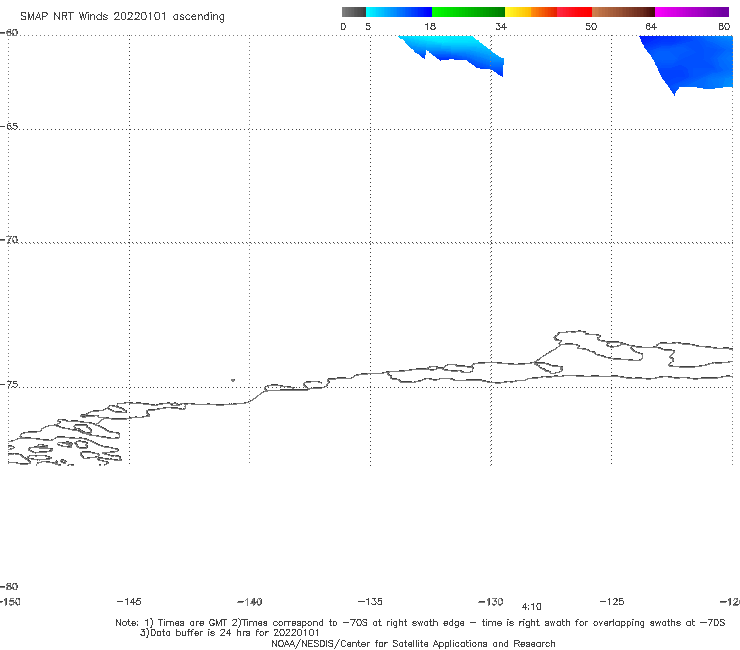This screenshot has height=650, width=740.
Task: Pick the magenta-purple segment of the color bar
Action: click(692, 12)
